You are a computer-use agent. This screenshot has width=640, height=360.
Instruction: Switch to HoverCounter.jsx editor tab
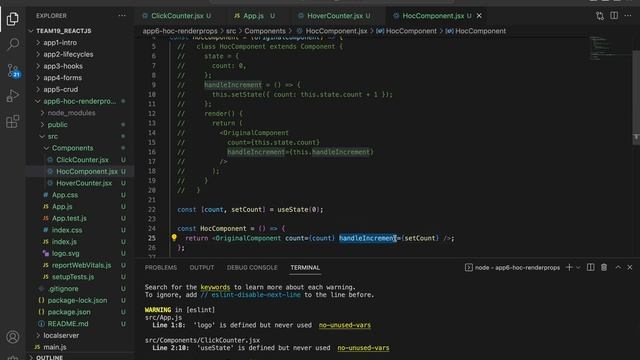point(335,16)
